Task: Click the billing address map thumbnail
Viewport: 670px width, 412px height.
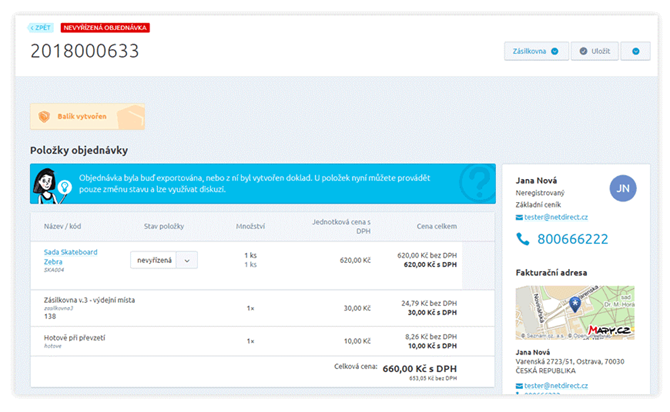Action: 575,313
